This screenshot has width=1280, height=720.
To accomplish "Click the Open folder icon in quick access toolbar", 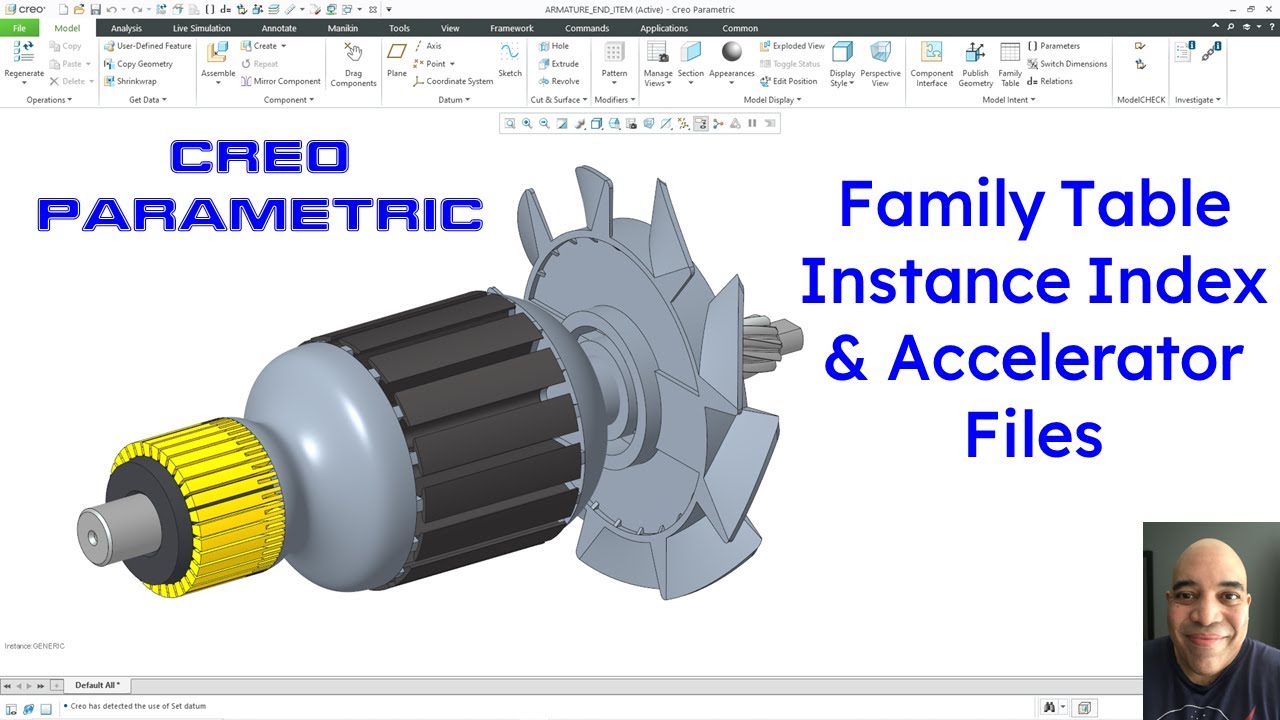I will pos(78,9).
